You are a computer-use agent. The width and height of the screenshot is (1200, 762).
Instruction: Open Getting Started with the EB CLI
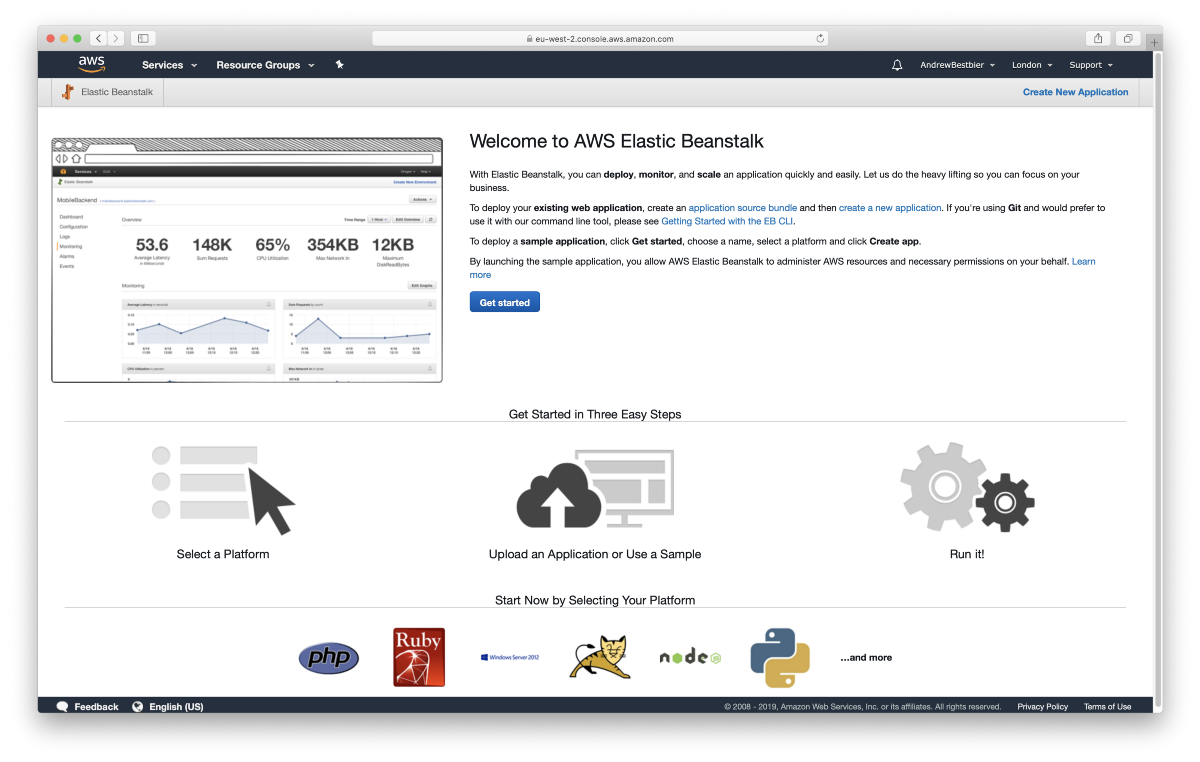(727, 221)
